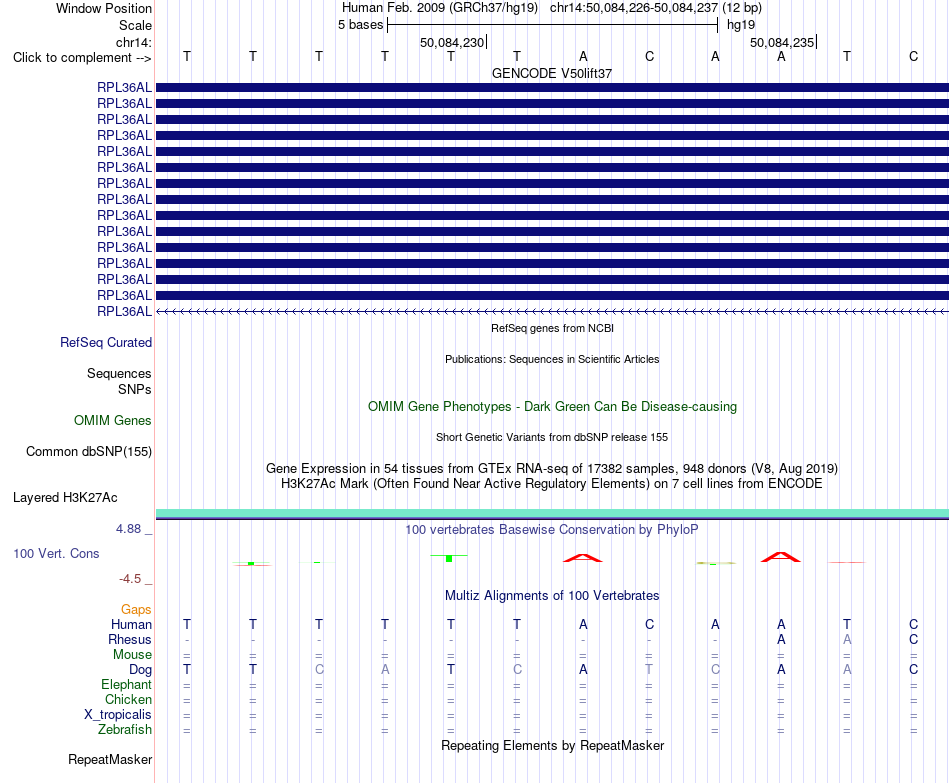The image size is (950, 783).
Task: Open Publications: Sequences in Scientific Articles title
Action: [x=552, y=359]
